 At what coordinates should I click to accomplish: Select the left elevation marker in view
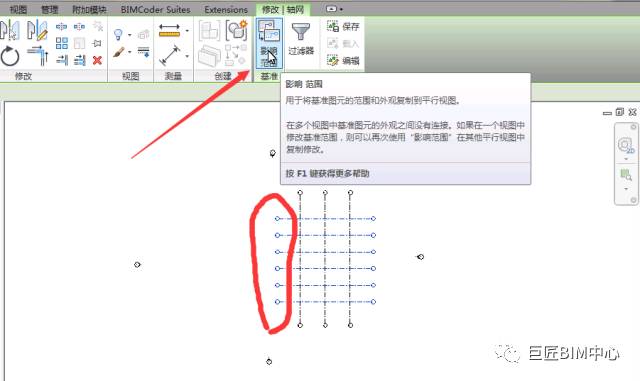[x=137, y=265]
